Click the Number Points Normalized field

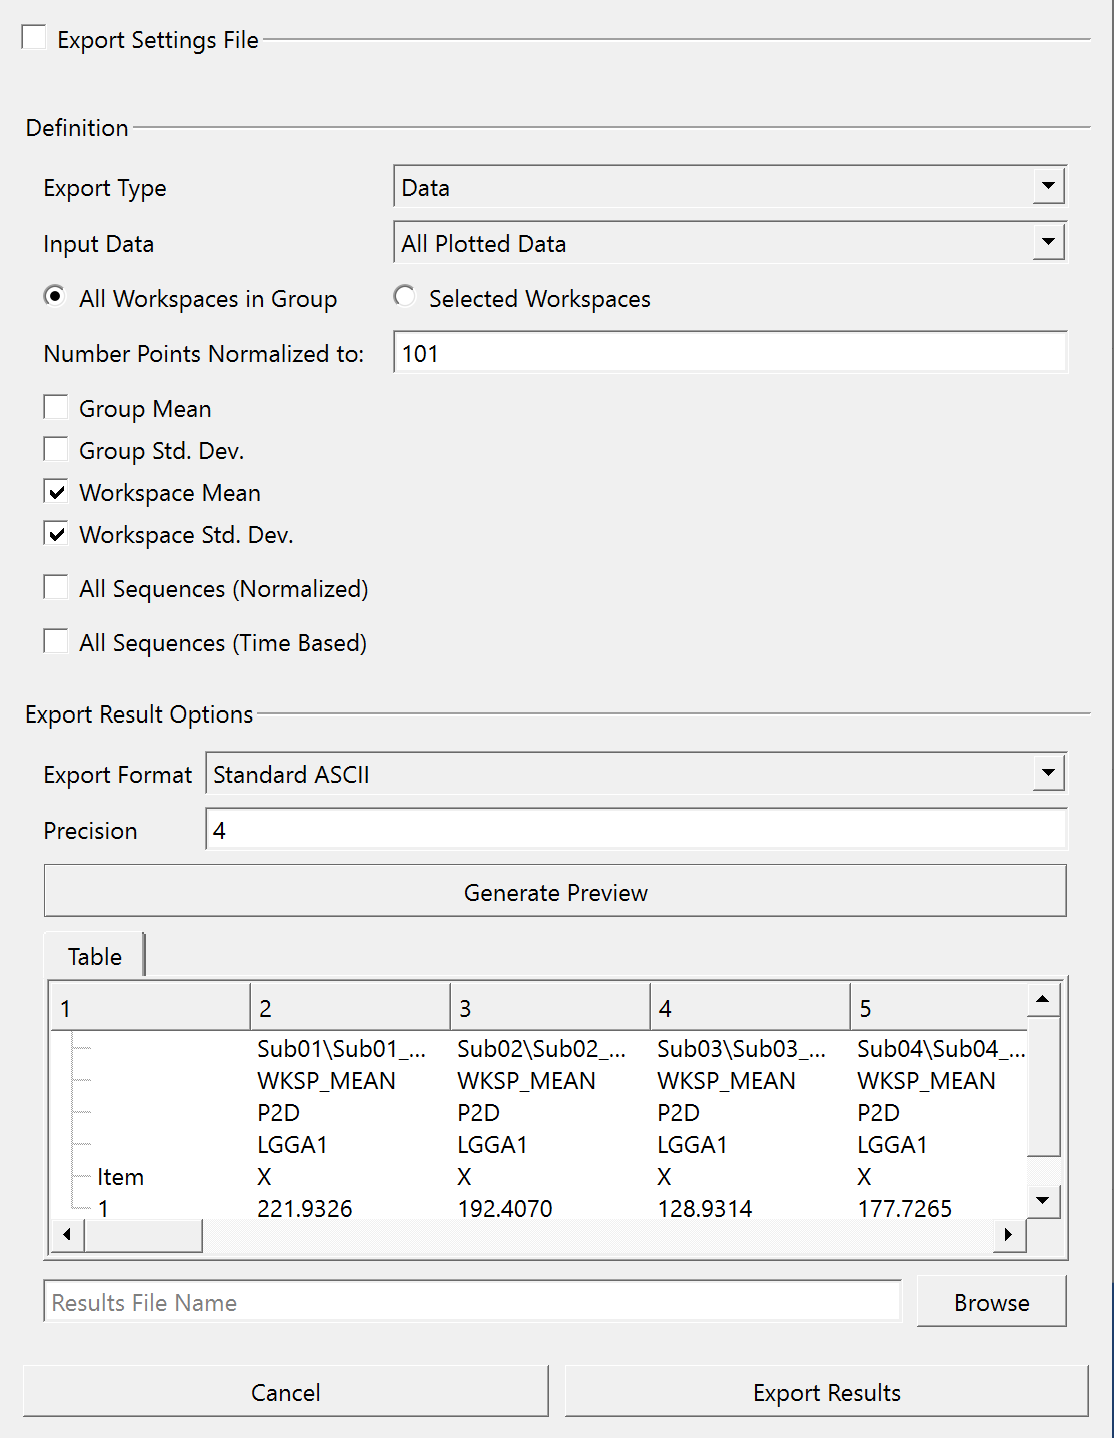[x=730, y=353]
